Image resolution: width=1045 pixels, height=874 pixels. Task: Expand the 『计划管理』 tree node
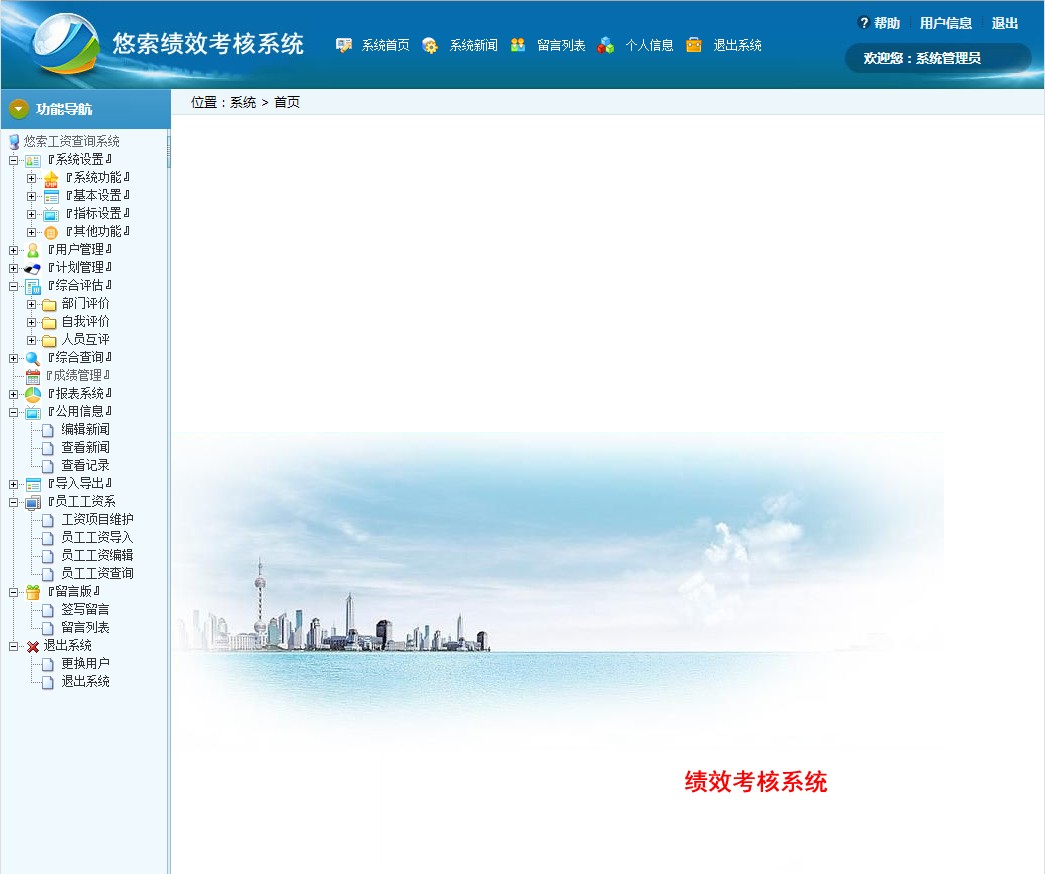[x=13, y=268]
